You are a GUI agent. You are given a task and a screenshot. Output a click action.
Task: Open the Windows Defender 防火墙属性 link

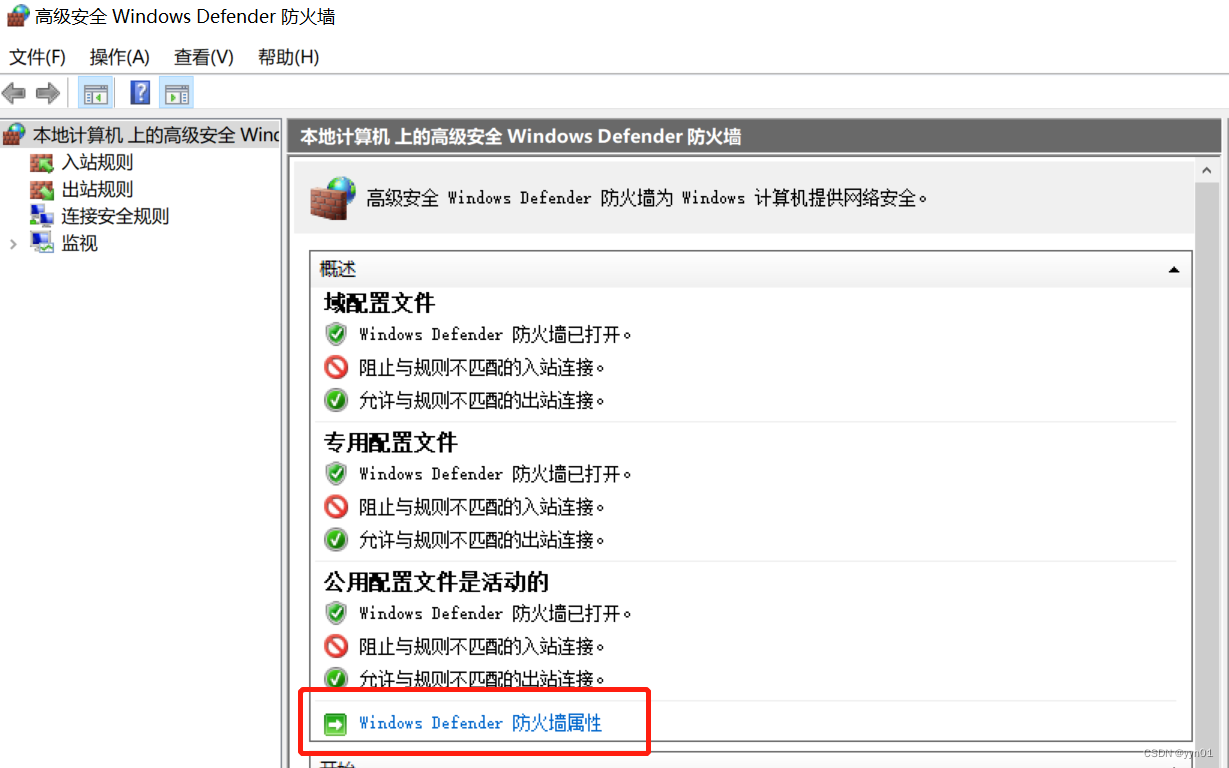[480, 723]
